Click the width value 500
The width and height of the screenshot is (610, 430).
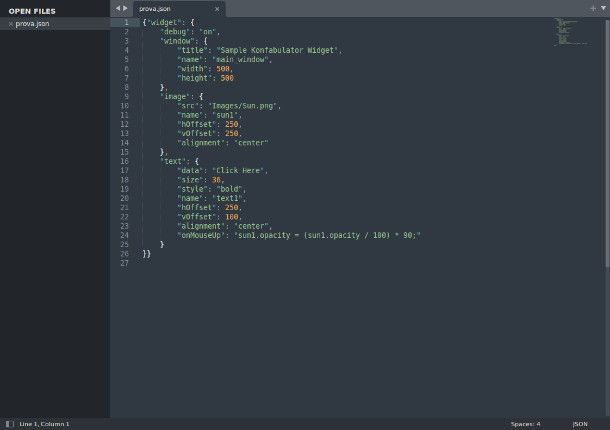tap(223, 69)
